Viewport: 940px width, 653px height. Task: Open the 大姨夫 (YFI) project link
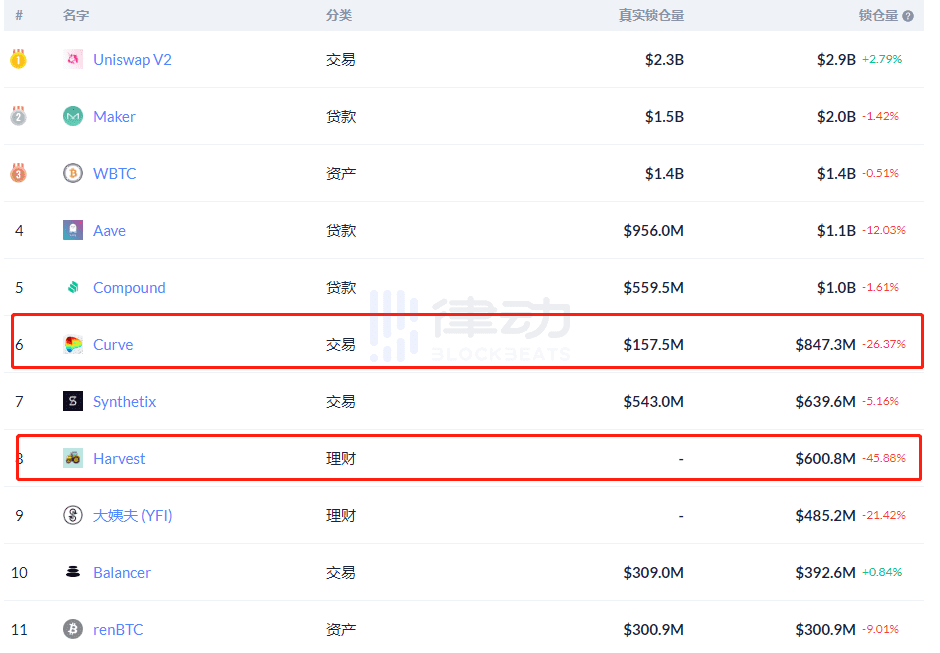click(133, 515)
